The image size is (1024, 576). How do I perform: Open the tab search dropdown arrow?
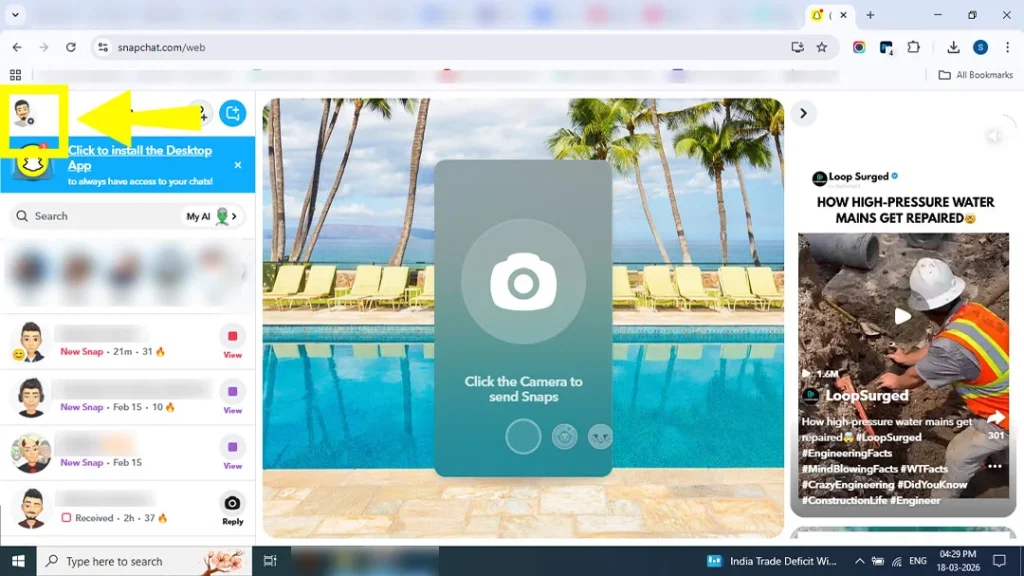[x=15, y=15]
